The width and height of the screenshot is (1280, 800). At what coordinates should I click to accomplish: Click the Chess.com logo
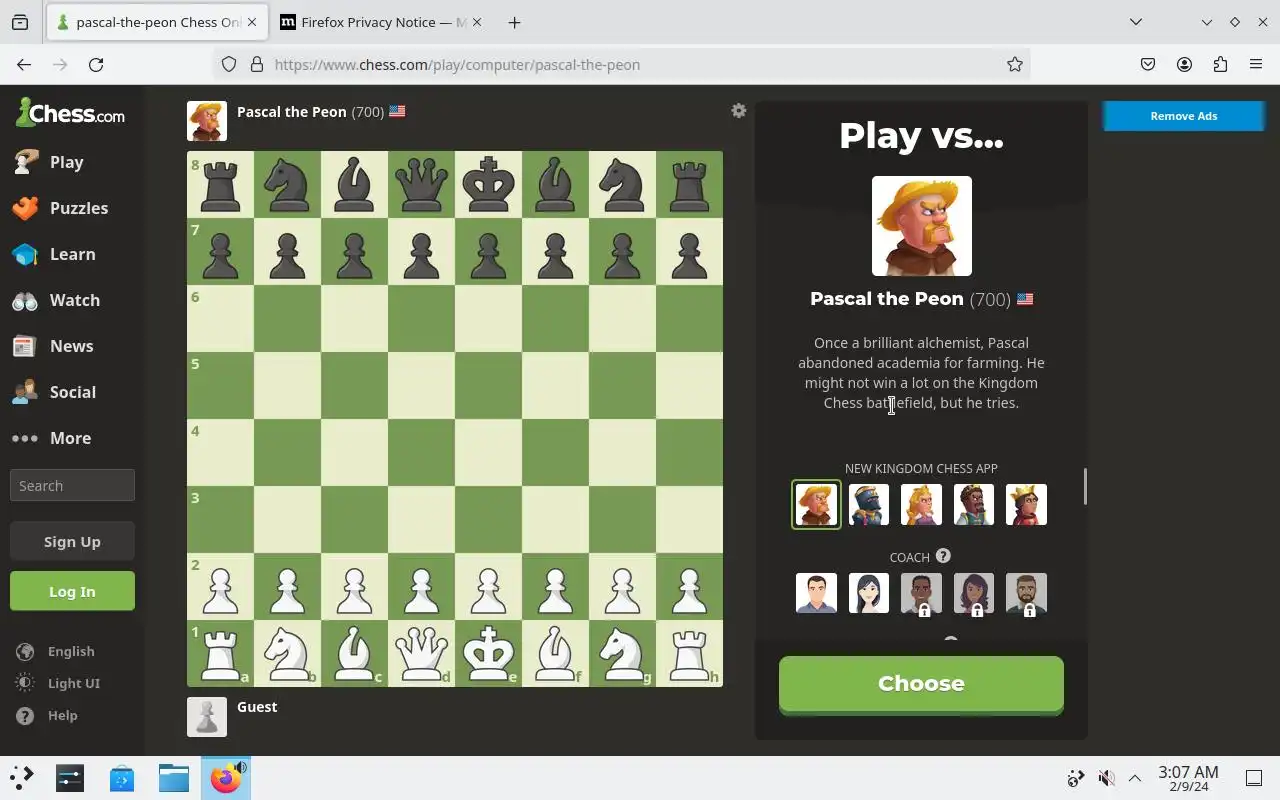[x=70, y=113]
